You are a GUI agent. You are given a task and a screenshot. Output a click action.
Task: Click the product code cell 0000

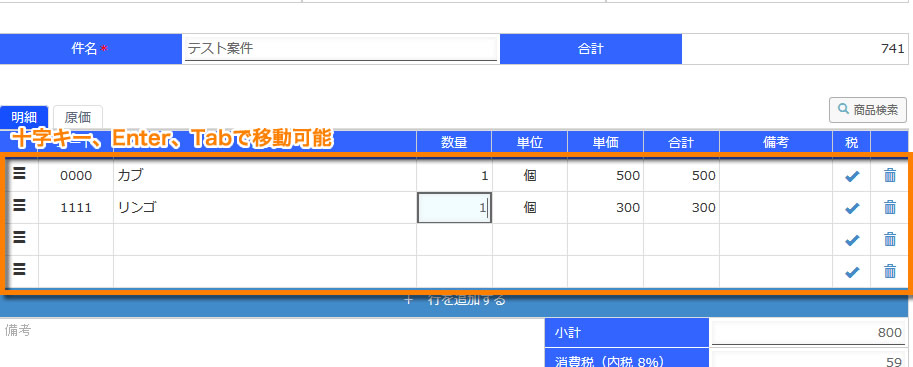(76, 176)
